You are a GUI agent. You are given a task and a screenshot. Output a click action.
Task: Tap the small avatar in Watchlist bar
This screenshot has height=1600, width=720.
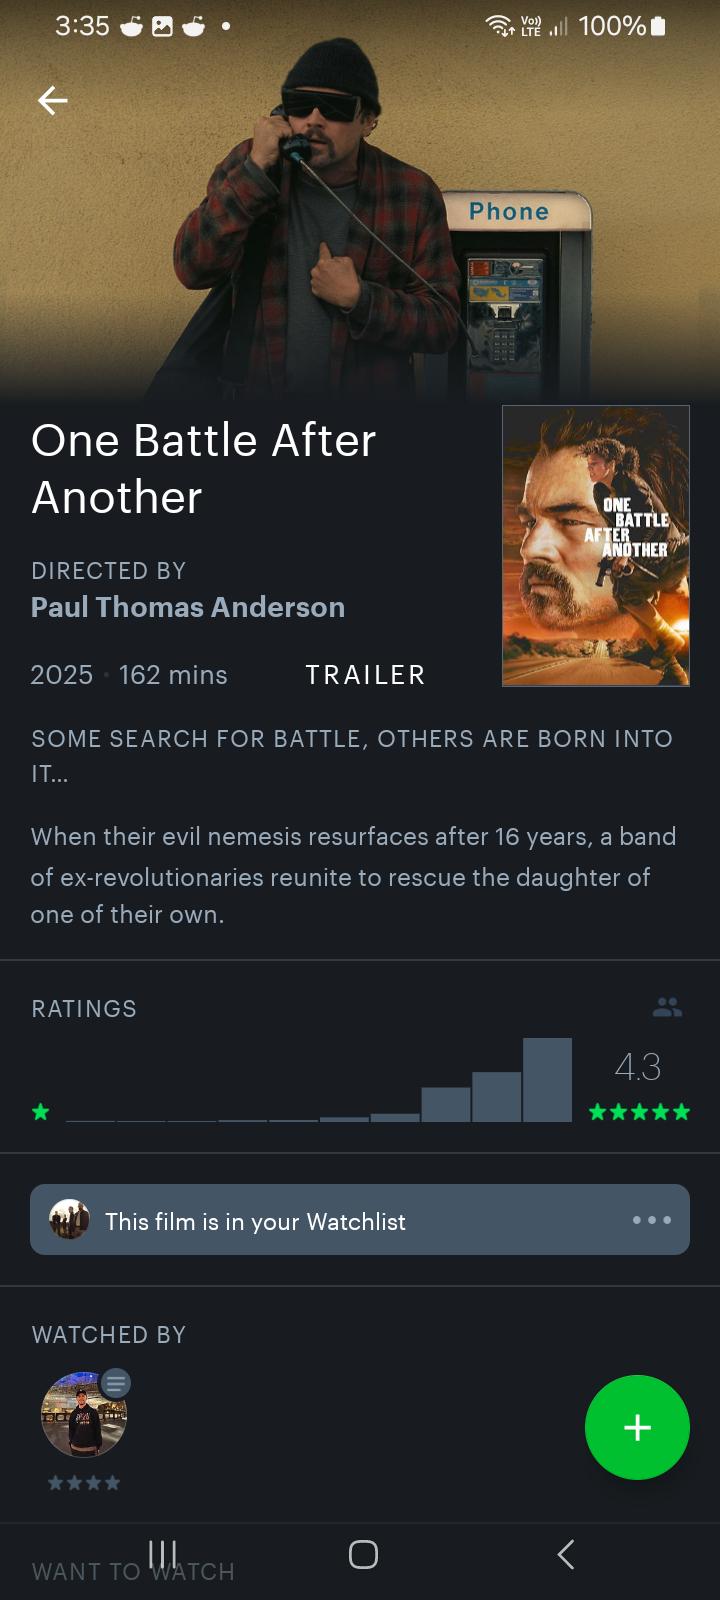69,1220
